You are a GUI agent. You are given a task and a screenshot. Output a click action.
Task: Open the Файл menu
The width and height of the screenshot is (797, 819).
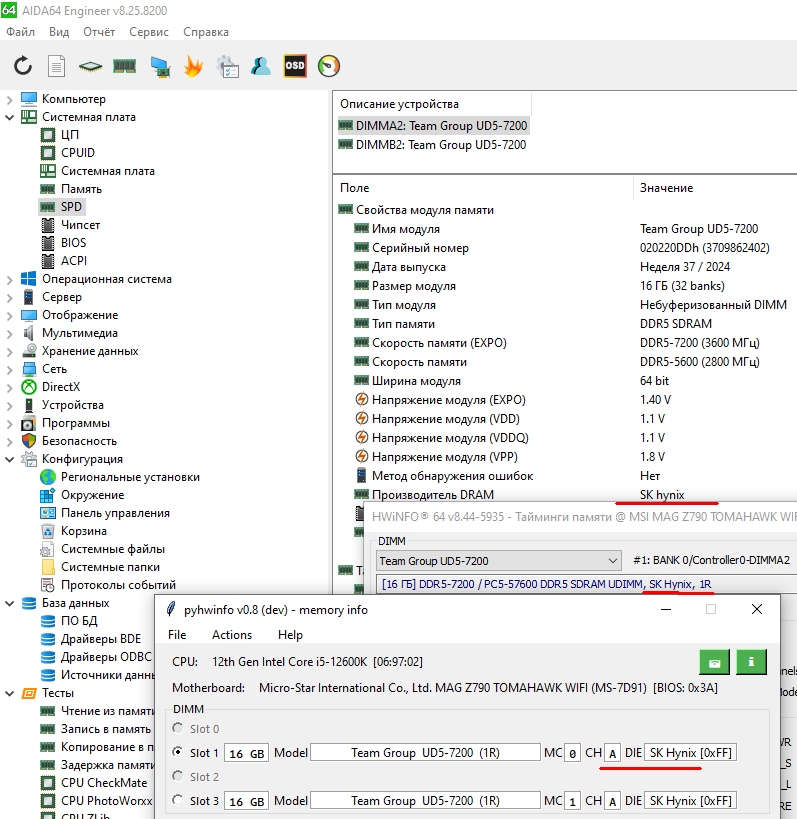click(x=20, y=32)
